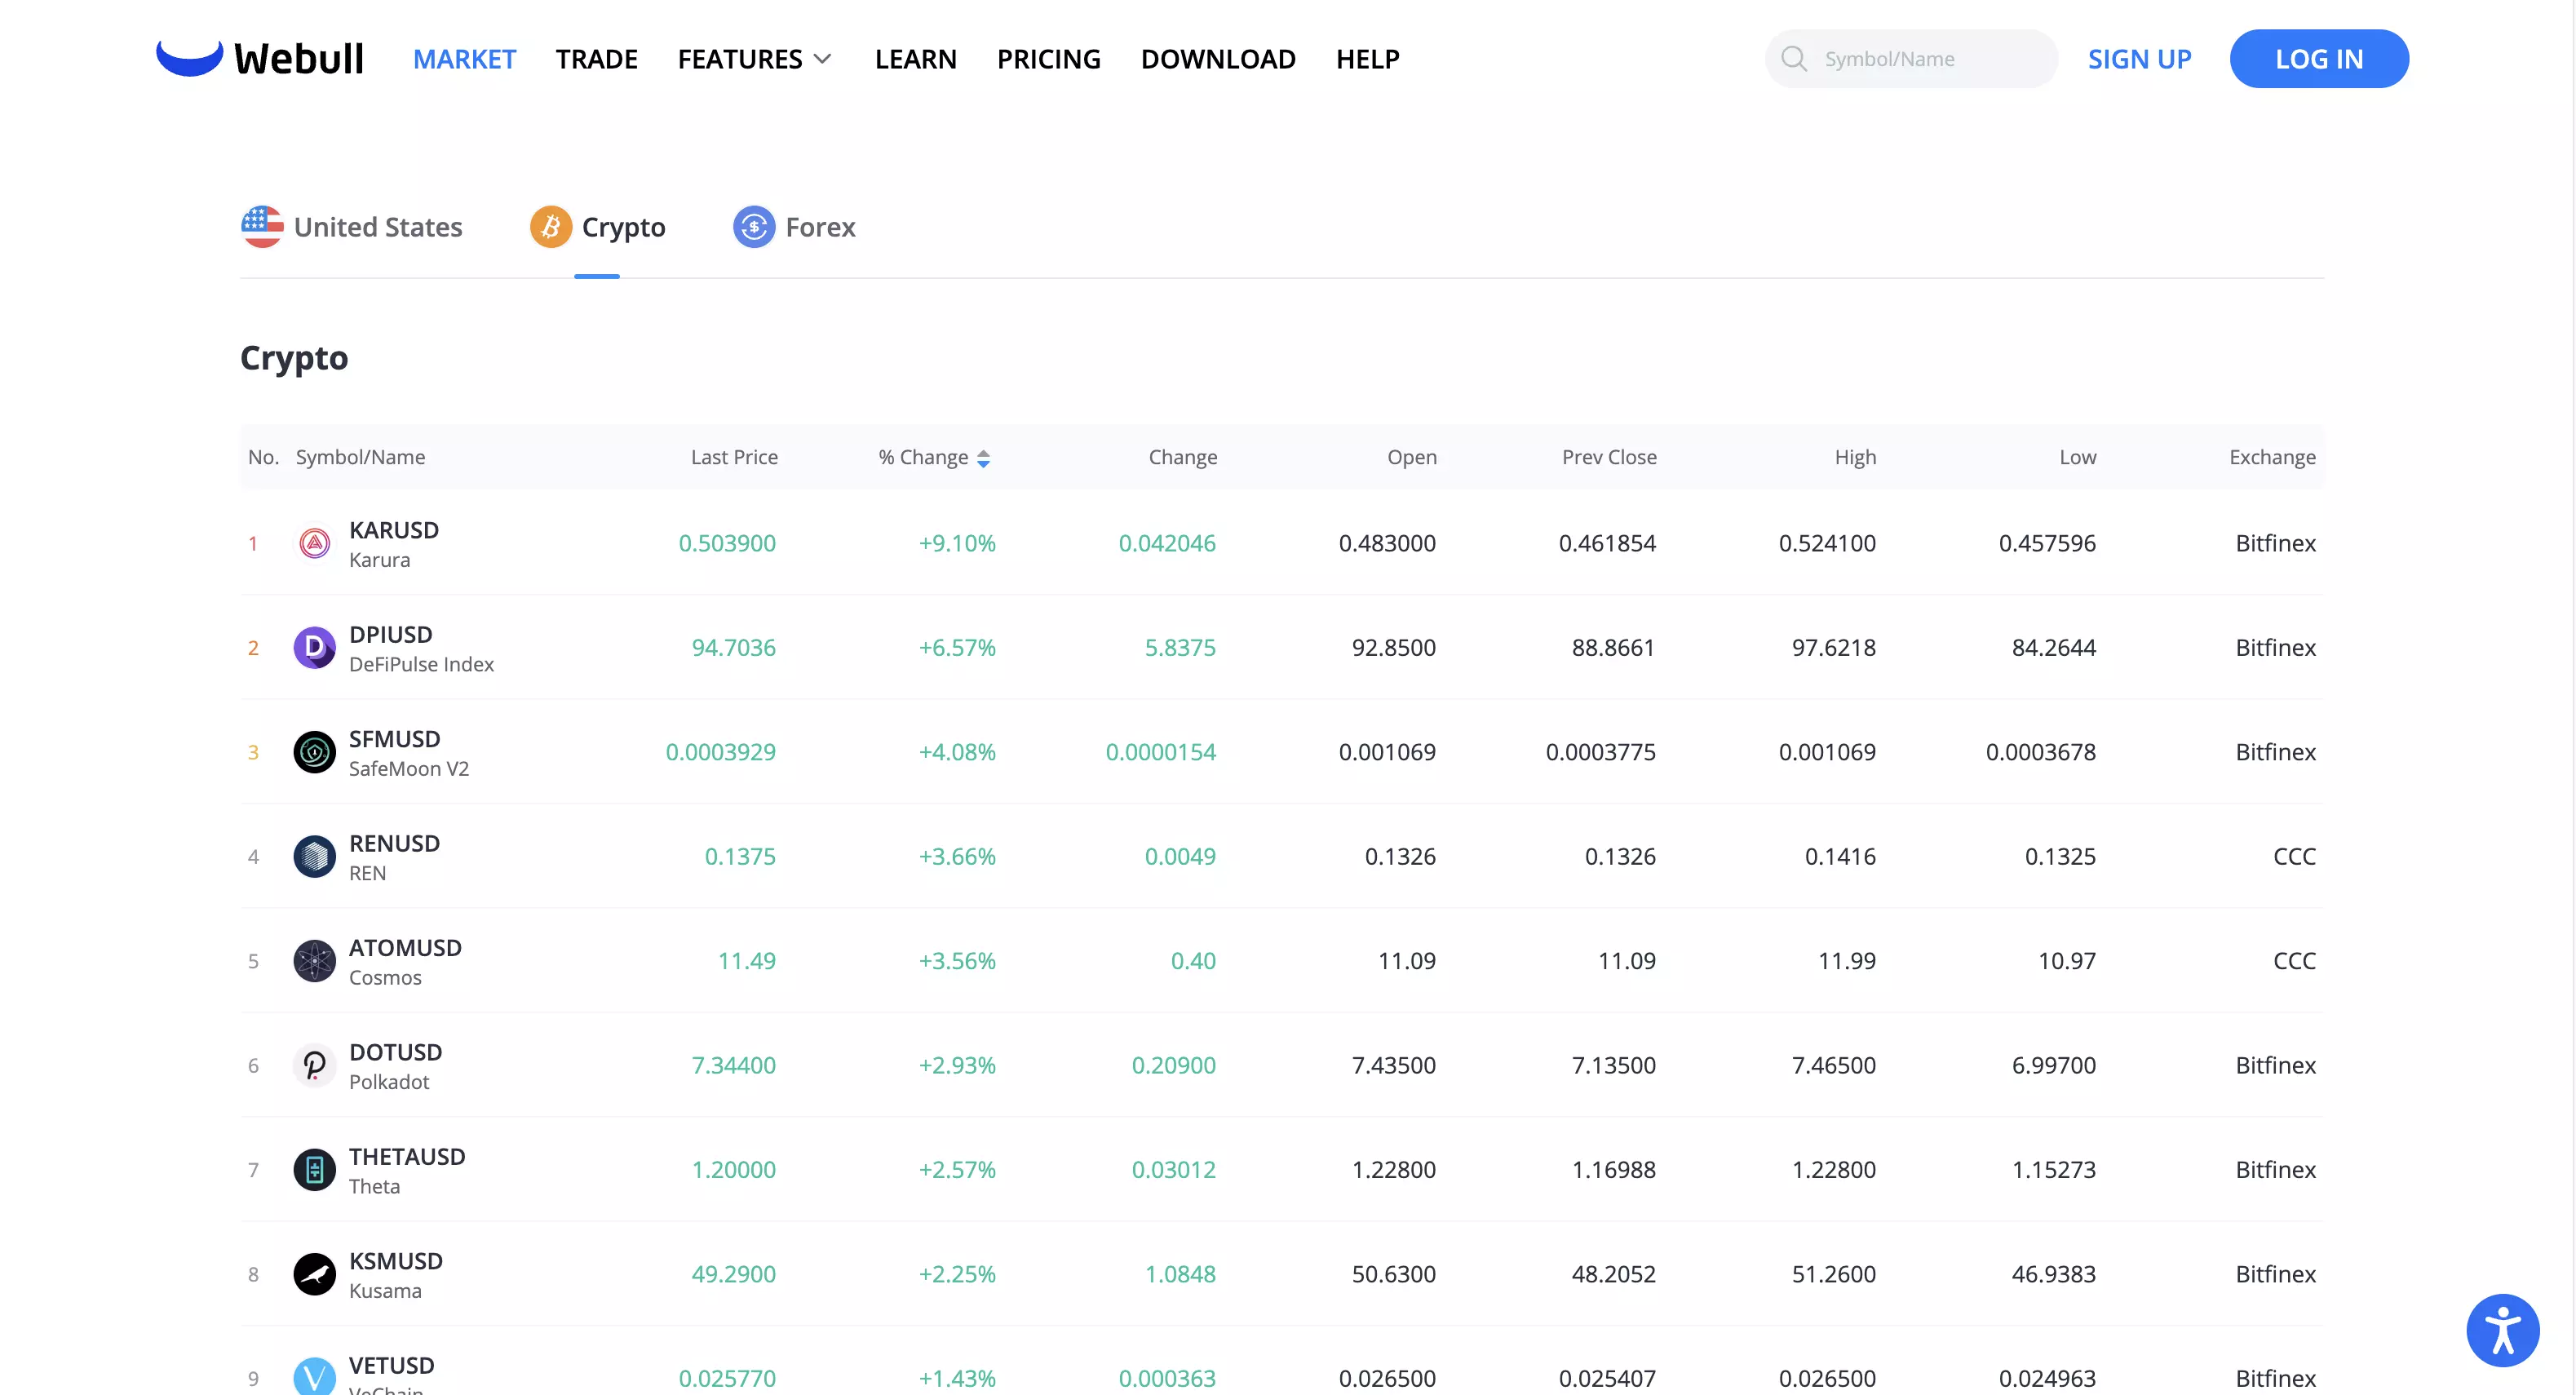Open the VETUSD symbol link
The height and width of the screenshot is (1395, 2576).
pyautogui.click(x=391, y=1366)
